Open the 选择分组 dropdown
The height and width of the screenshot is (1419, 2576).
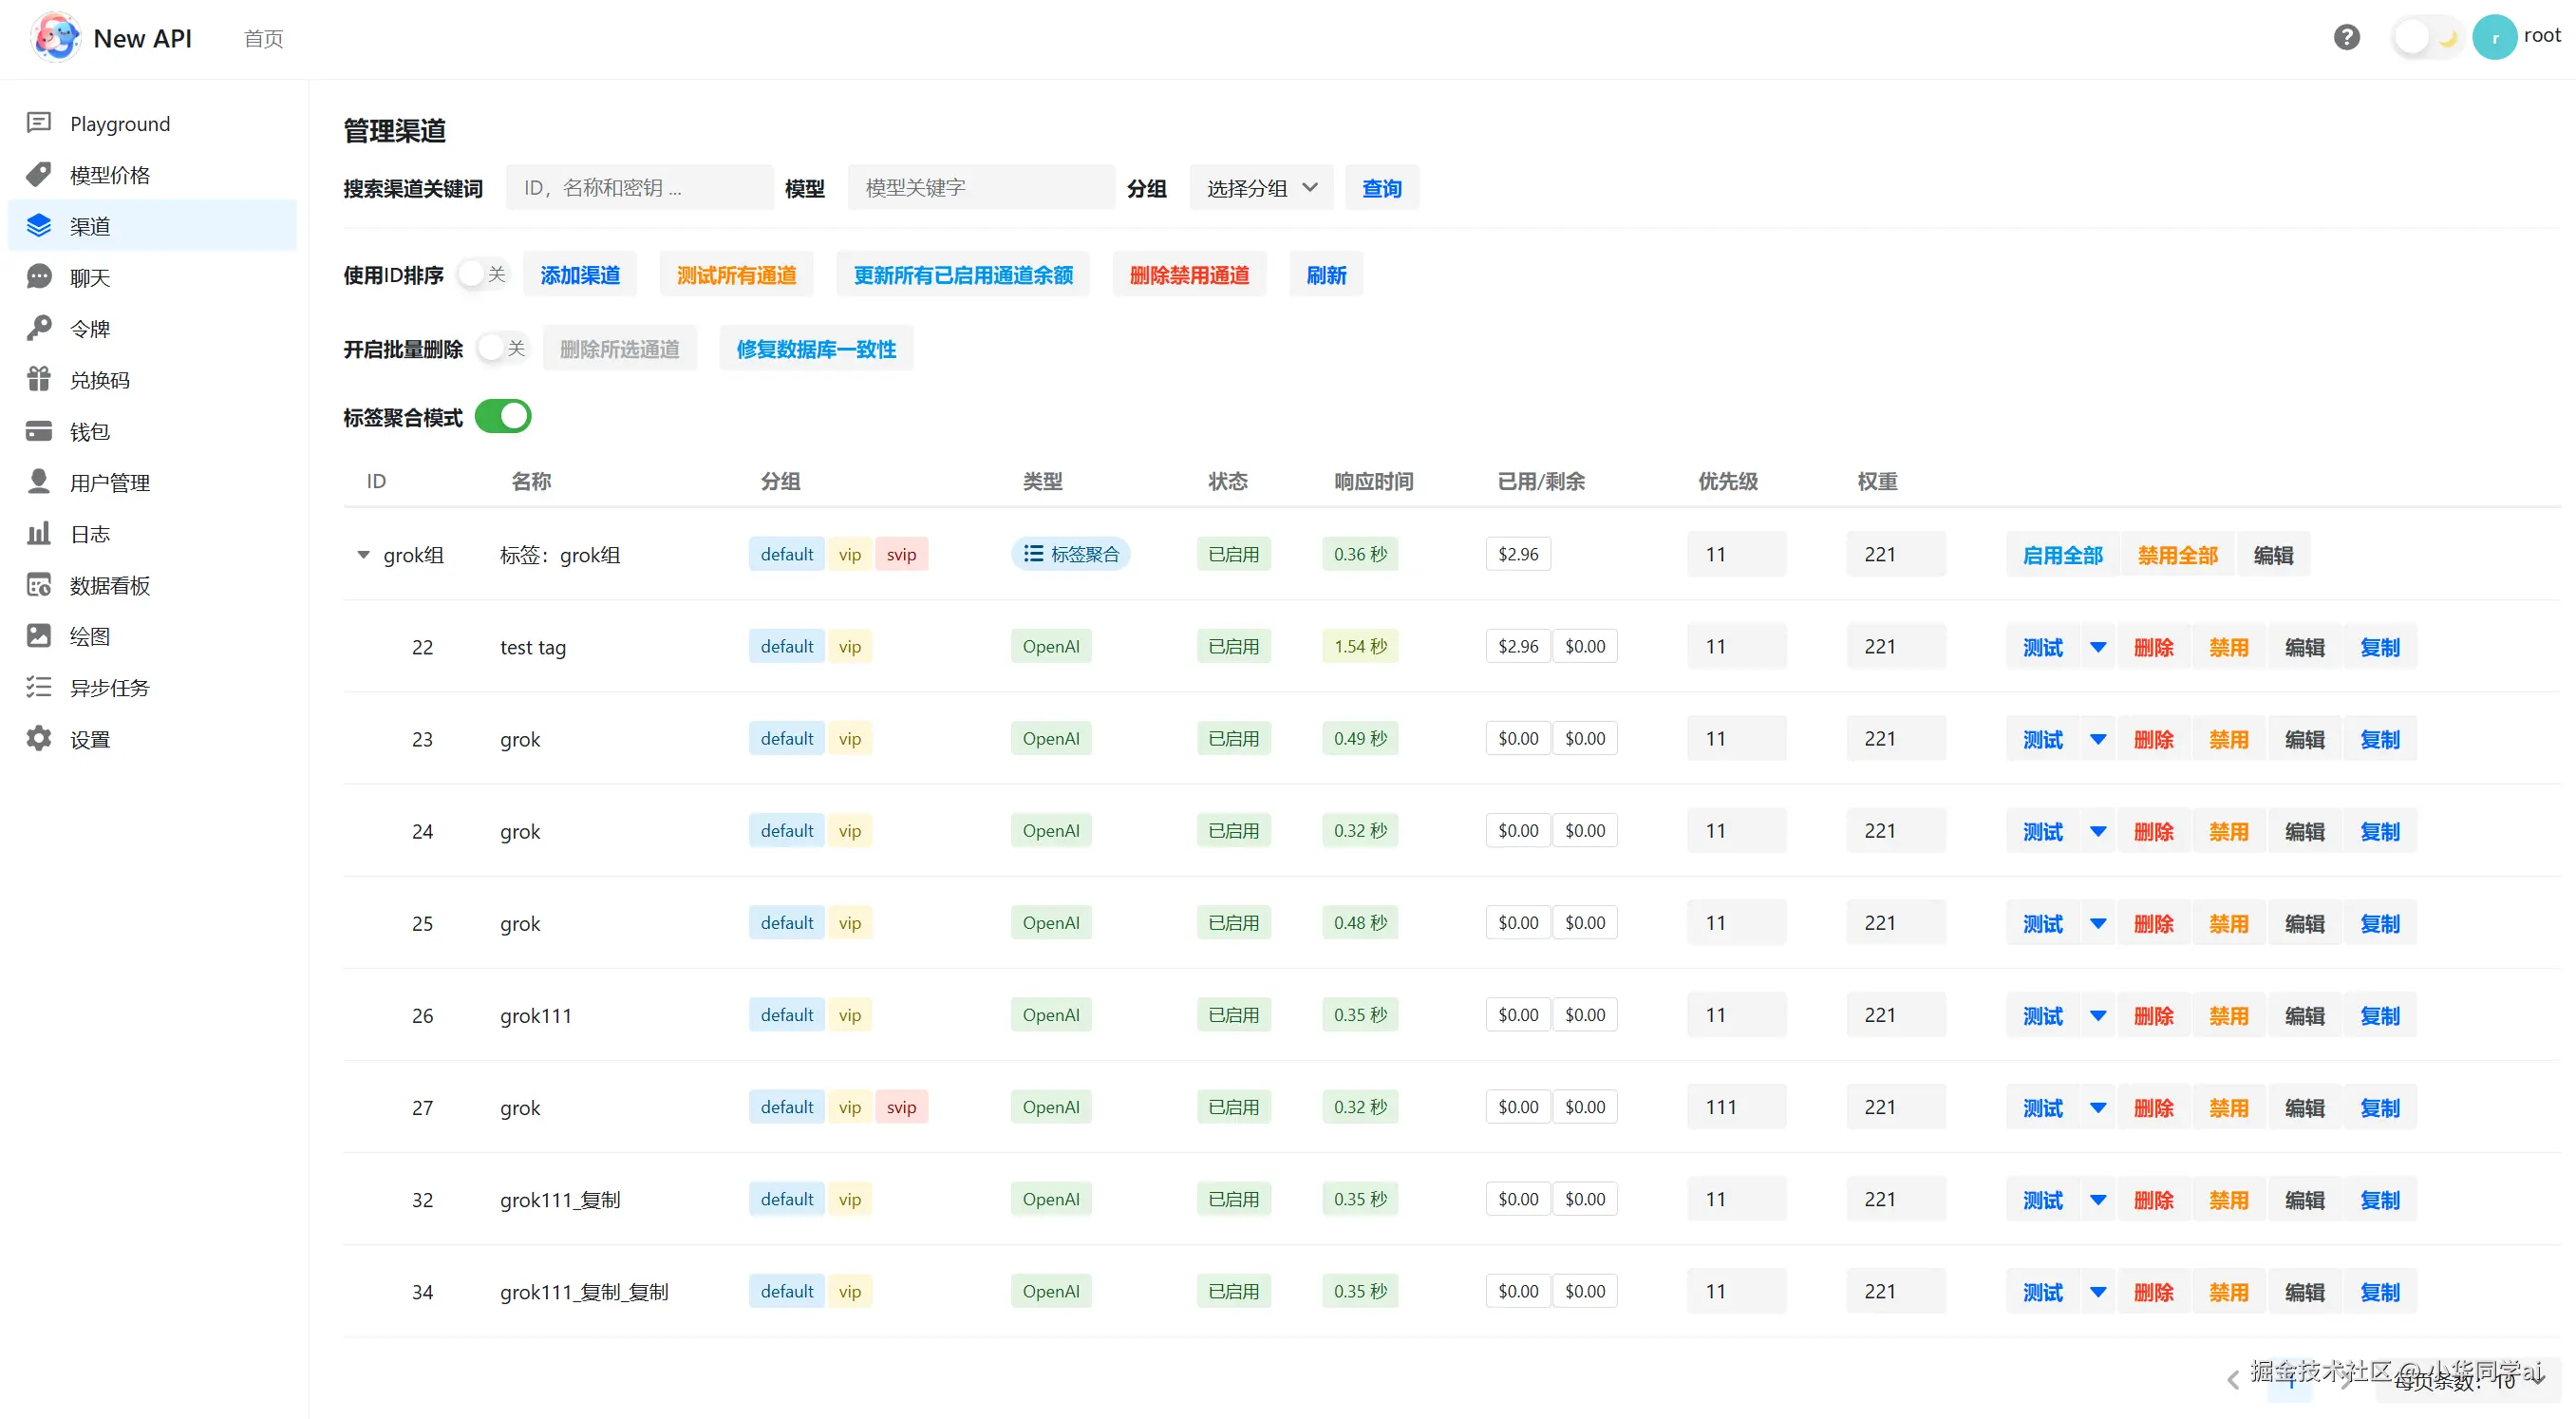[1261, 188]
